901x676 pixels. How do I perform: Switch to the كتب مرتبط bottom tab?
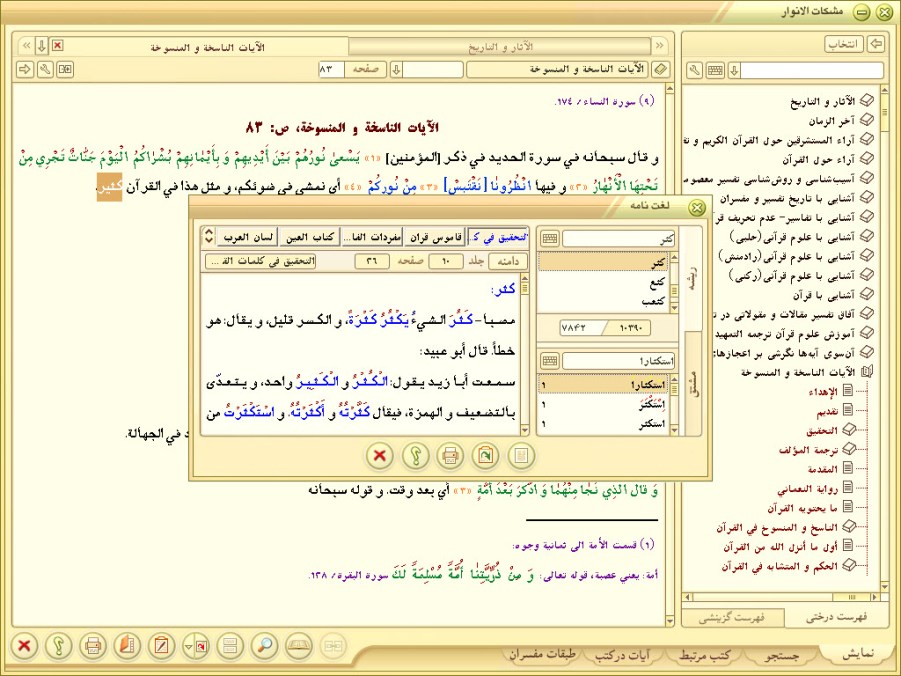[704, 655]
